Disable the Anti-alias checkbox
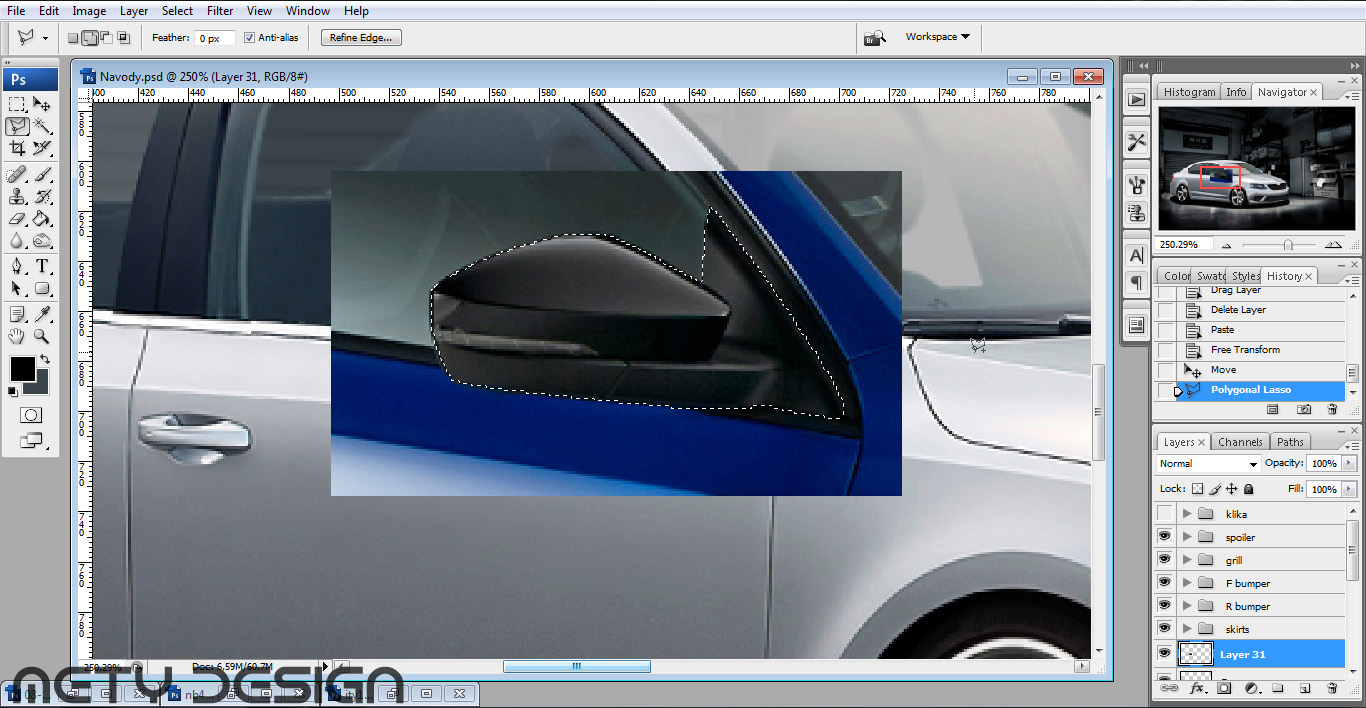The image size is (1366, 708). 250,38
